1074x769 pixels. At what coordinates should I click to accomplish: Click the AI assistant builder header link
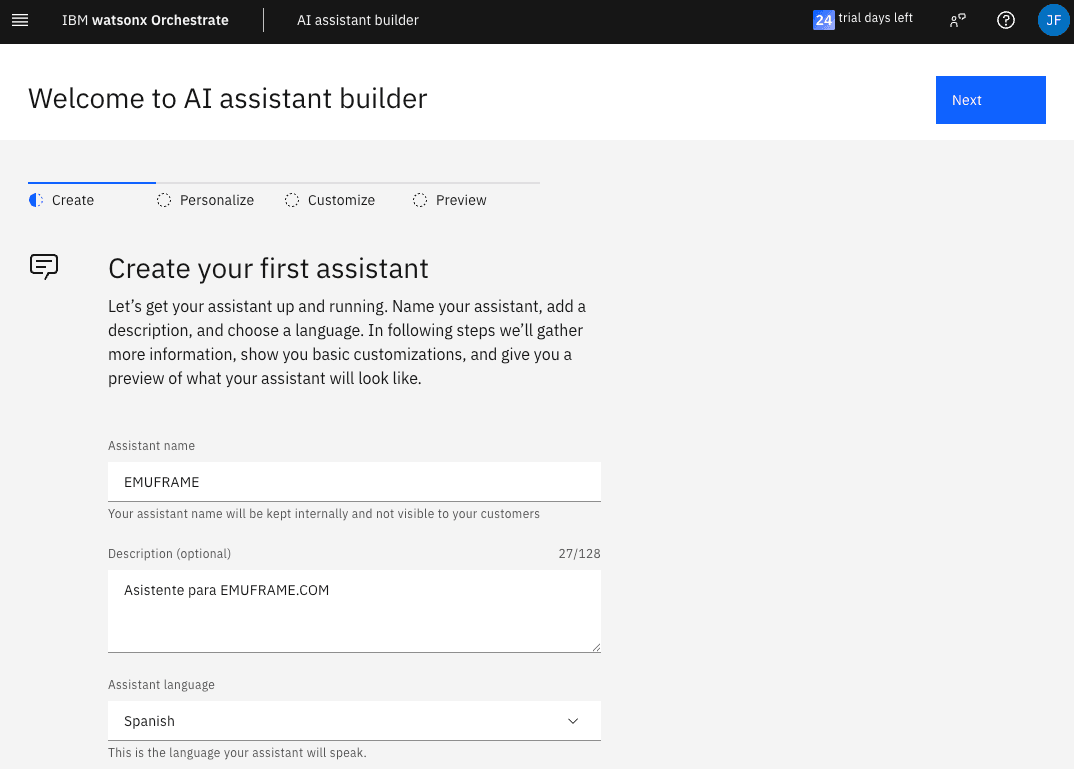coord(358,20)
